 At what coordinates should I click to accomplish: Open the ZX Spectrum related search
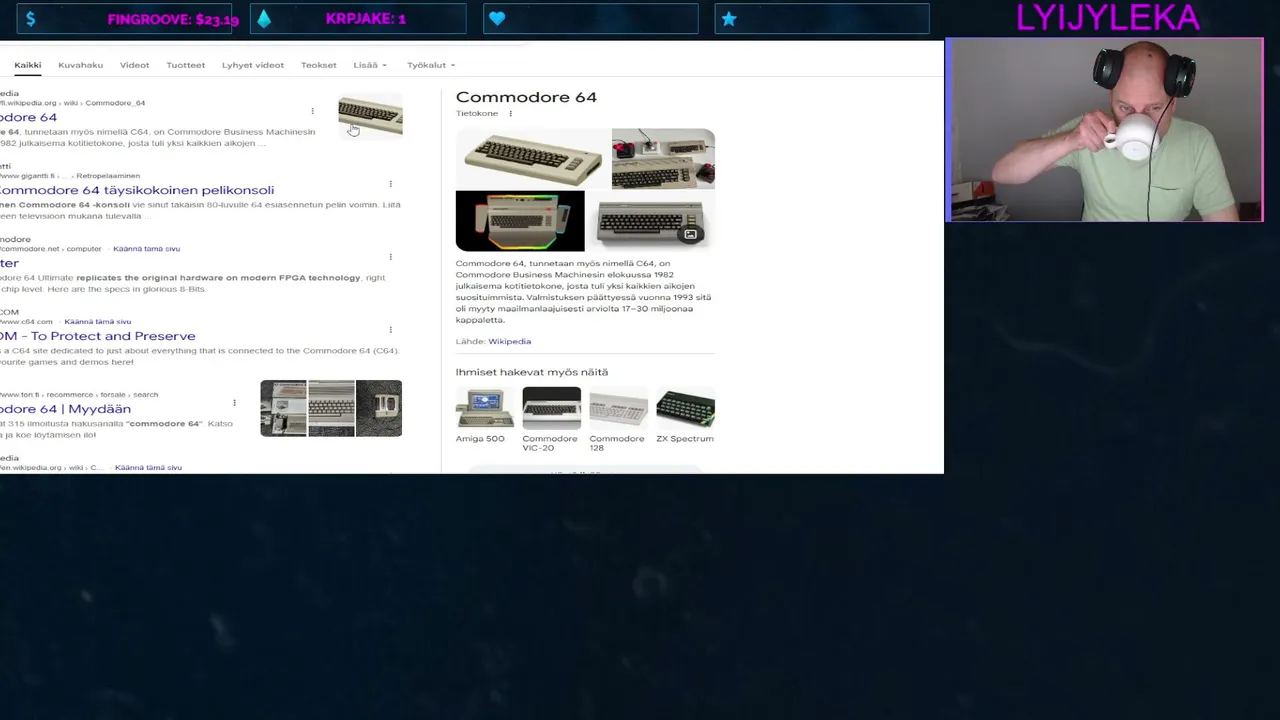pos(685,416)
